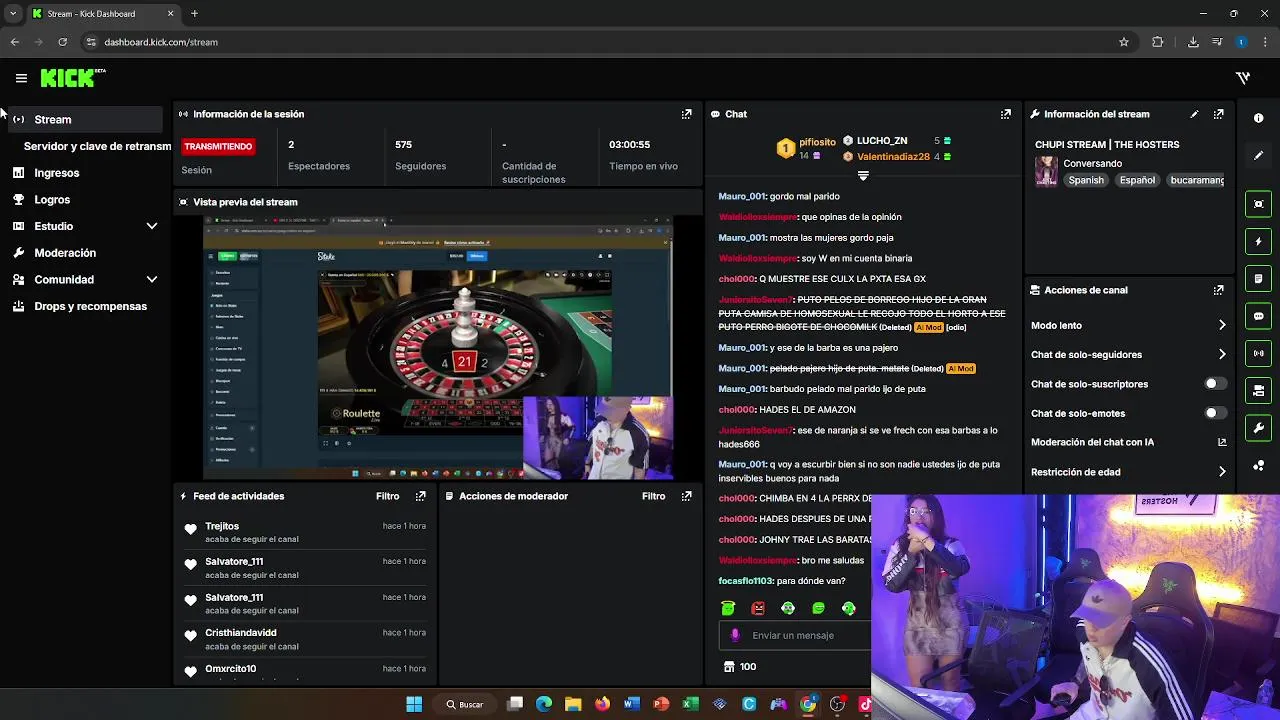Select the fourth green smiling emote
Image resolution: width=1280 pixels, height=720 pixels.
(x=819, y=608)
